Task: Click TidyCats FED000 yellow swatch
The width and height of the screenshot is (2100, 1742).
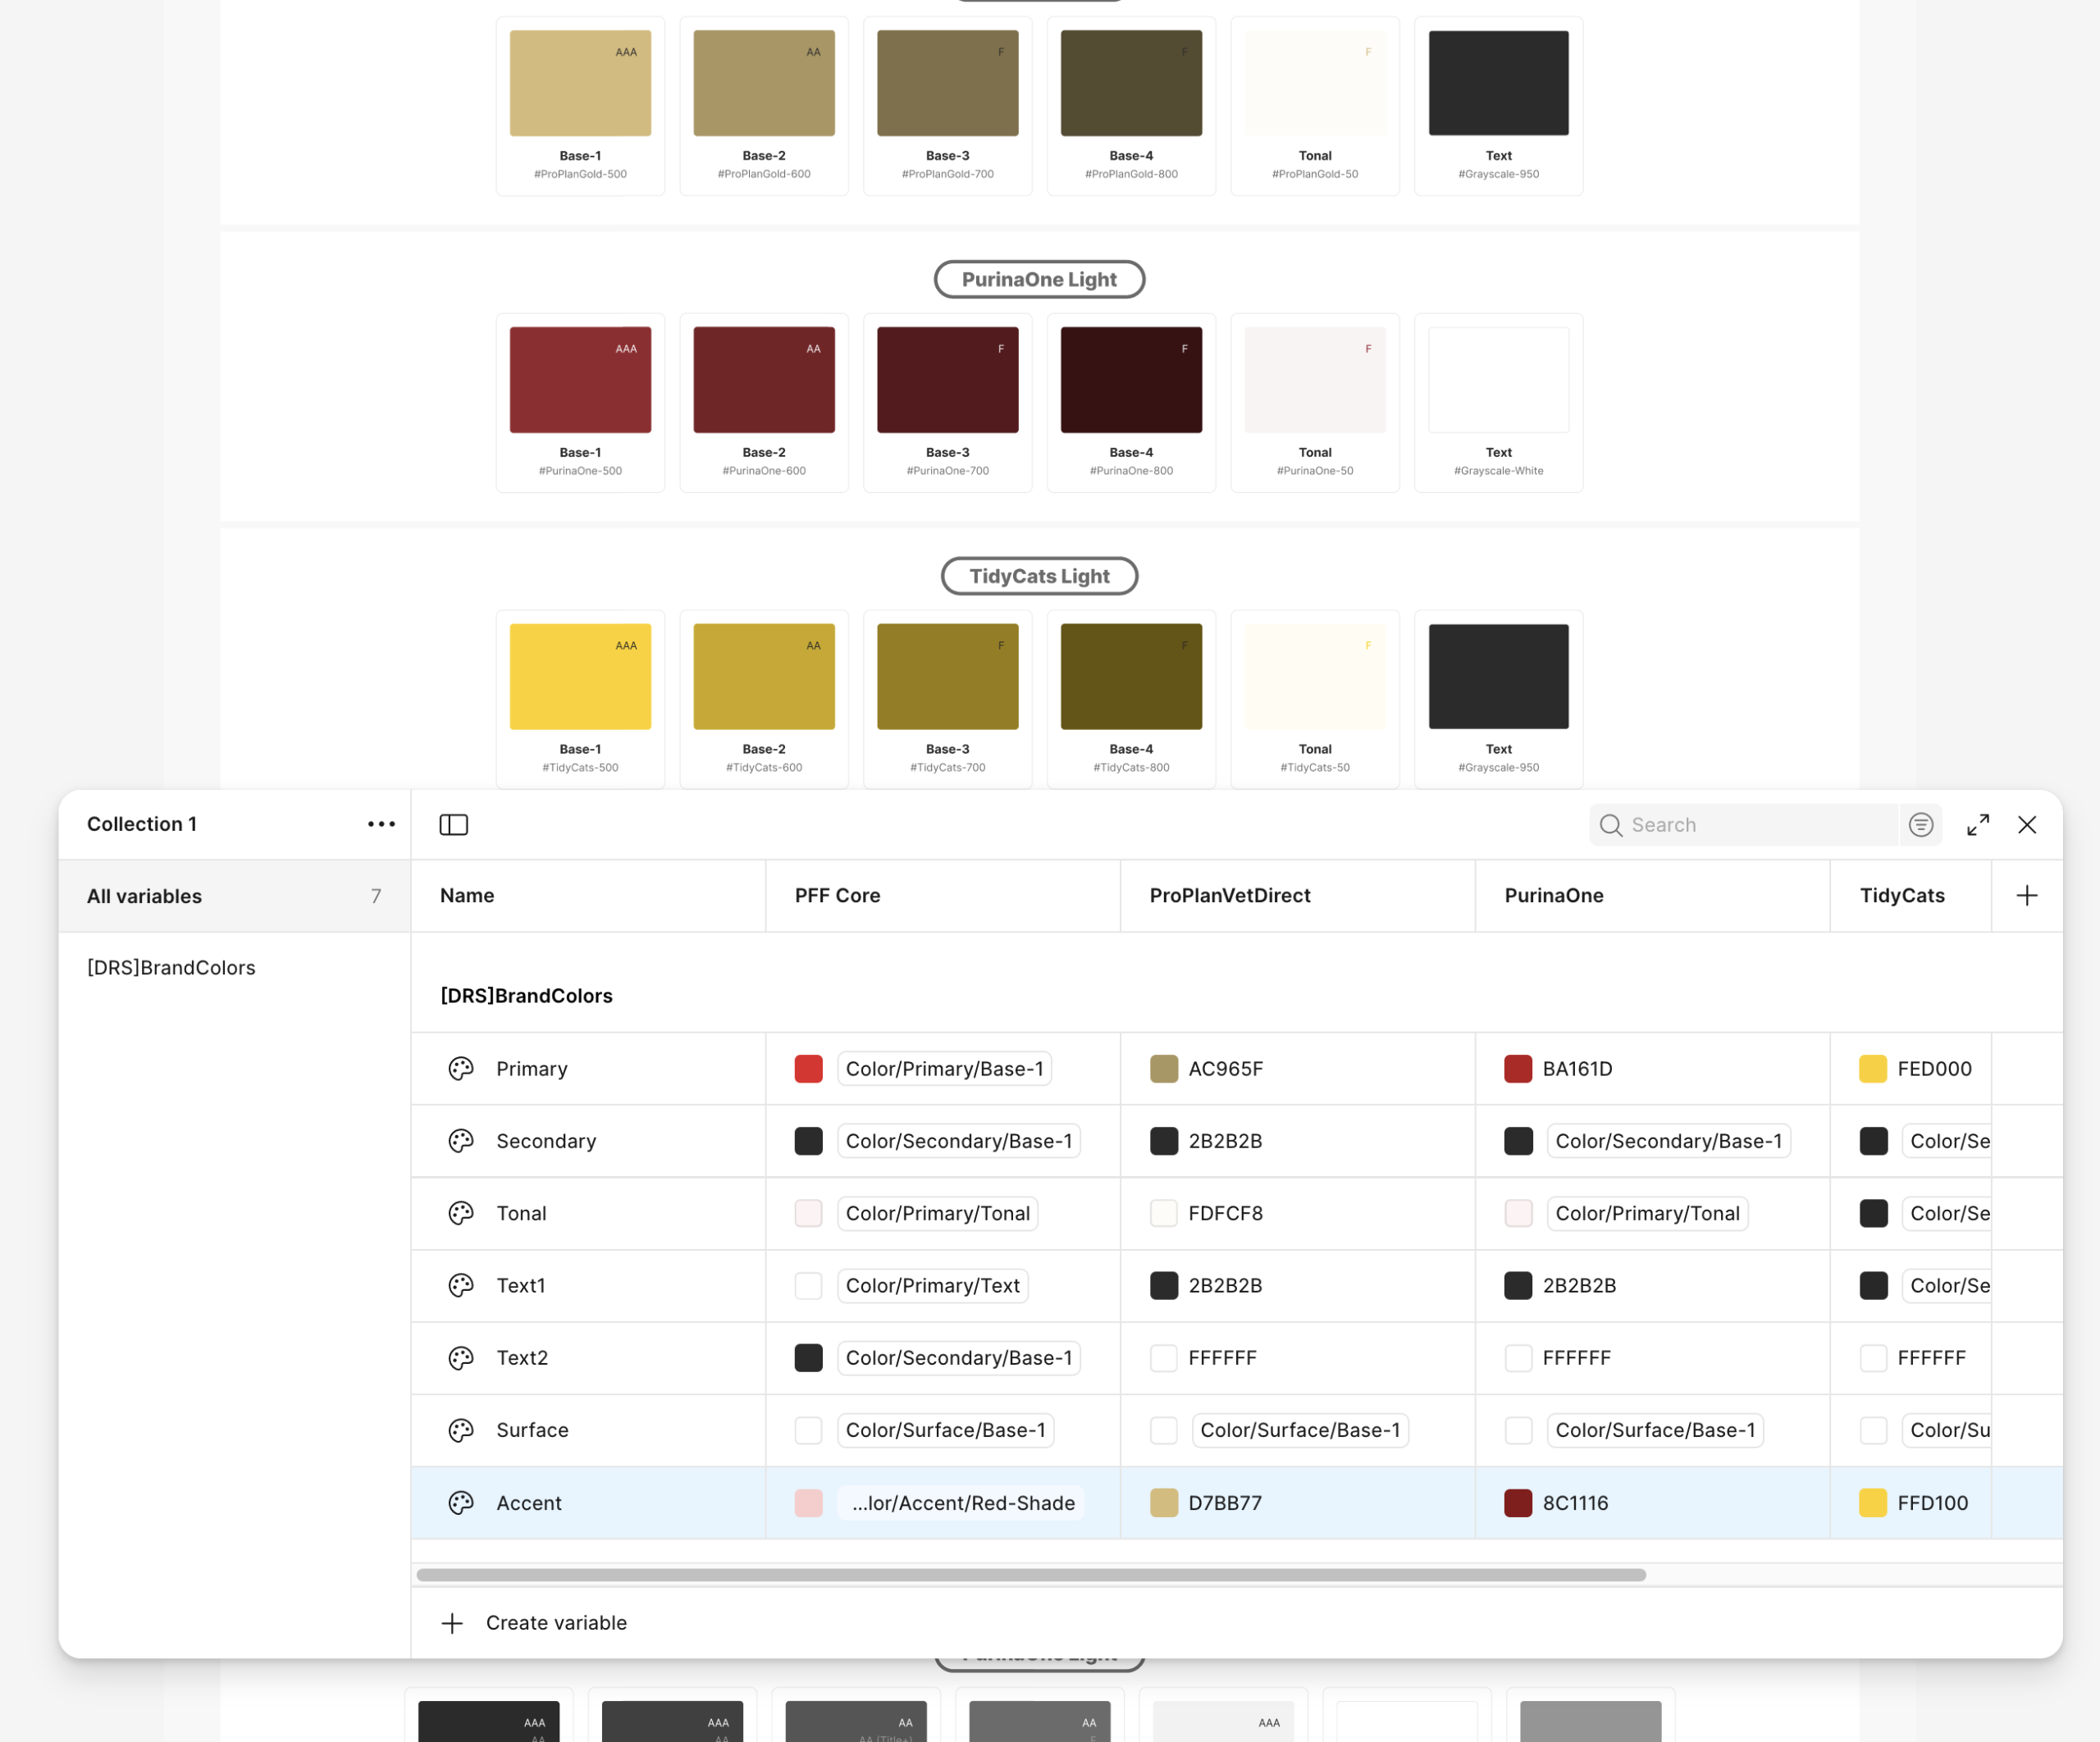Action: point(1873,1068)
